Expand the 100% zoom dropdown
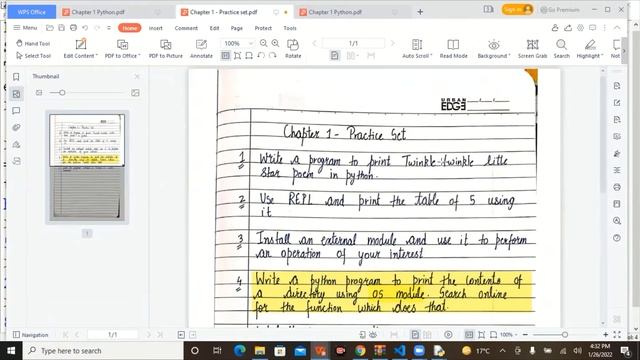The image size is (640, 360). [x=251, y=43]
